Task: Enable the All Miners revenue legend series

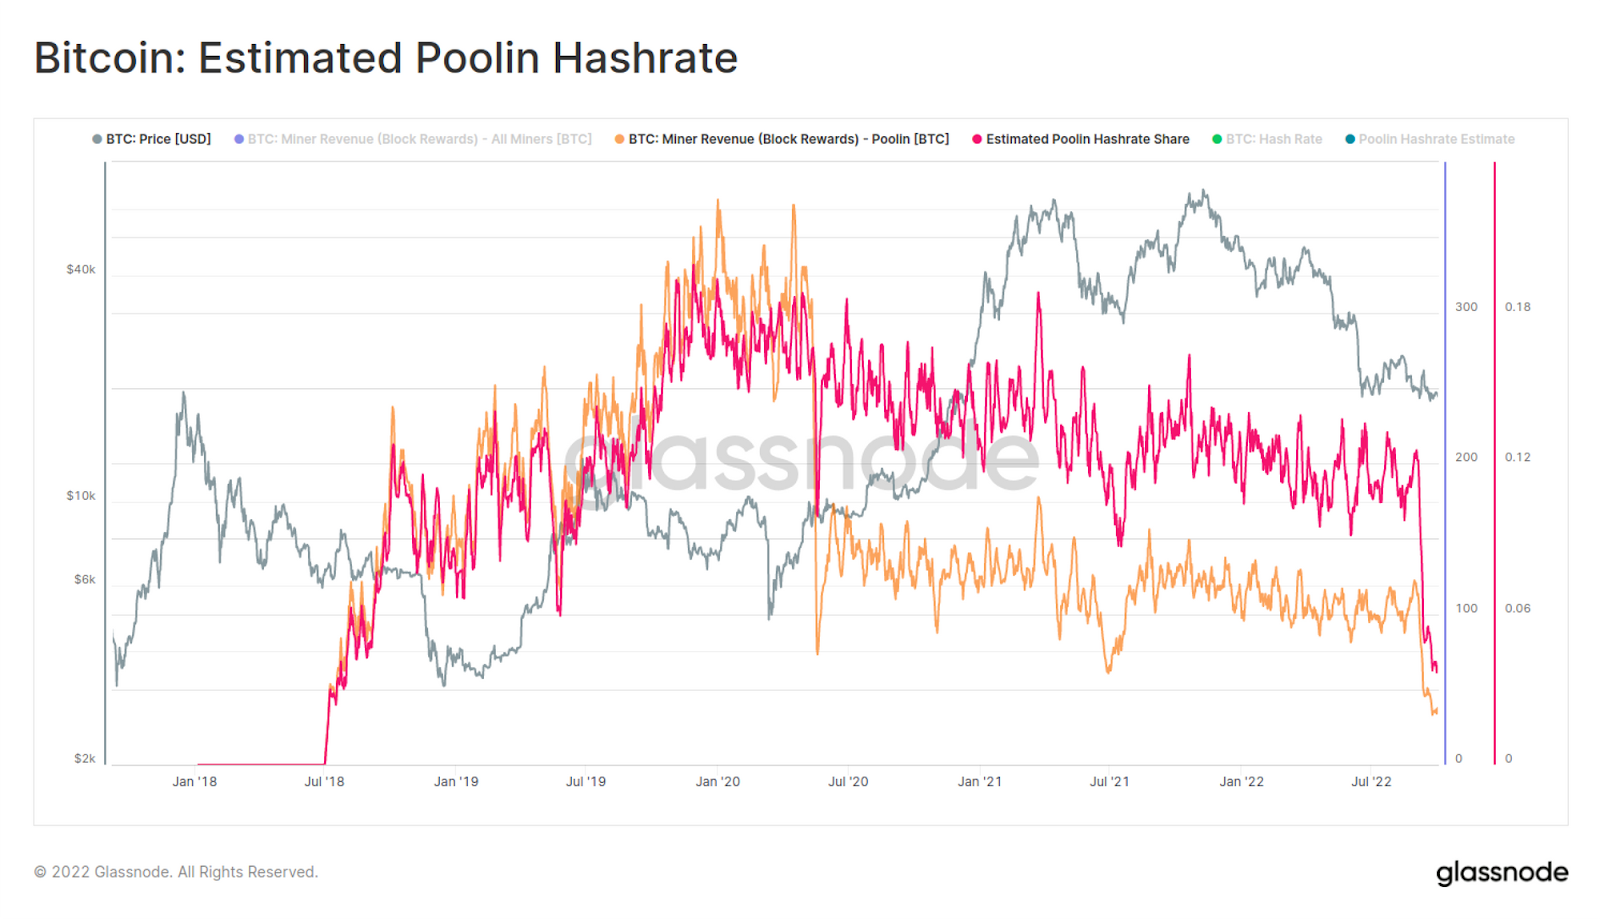Action: click(413, 139)
